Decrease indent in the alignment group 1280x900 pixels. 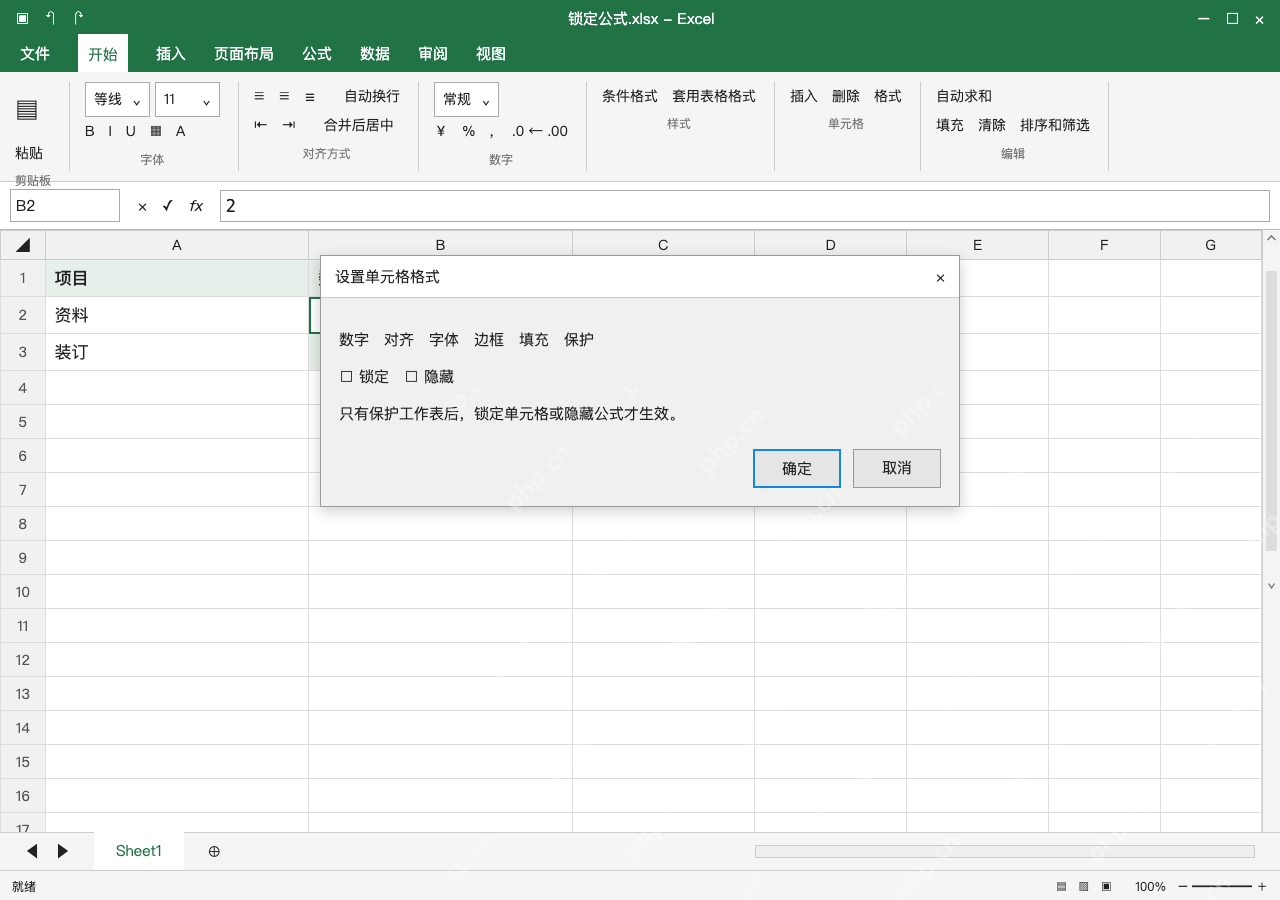point(261,124)
